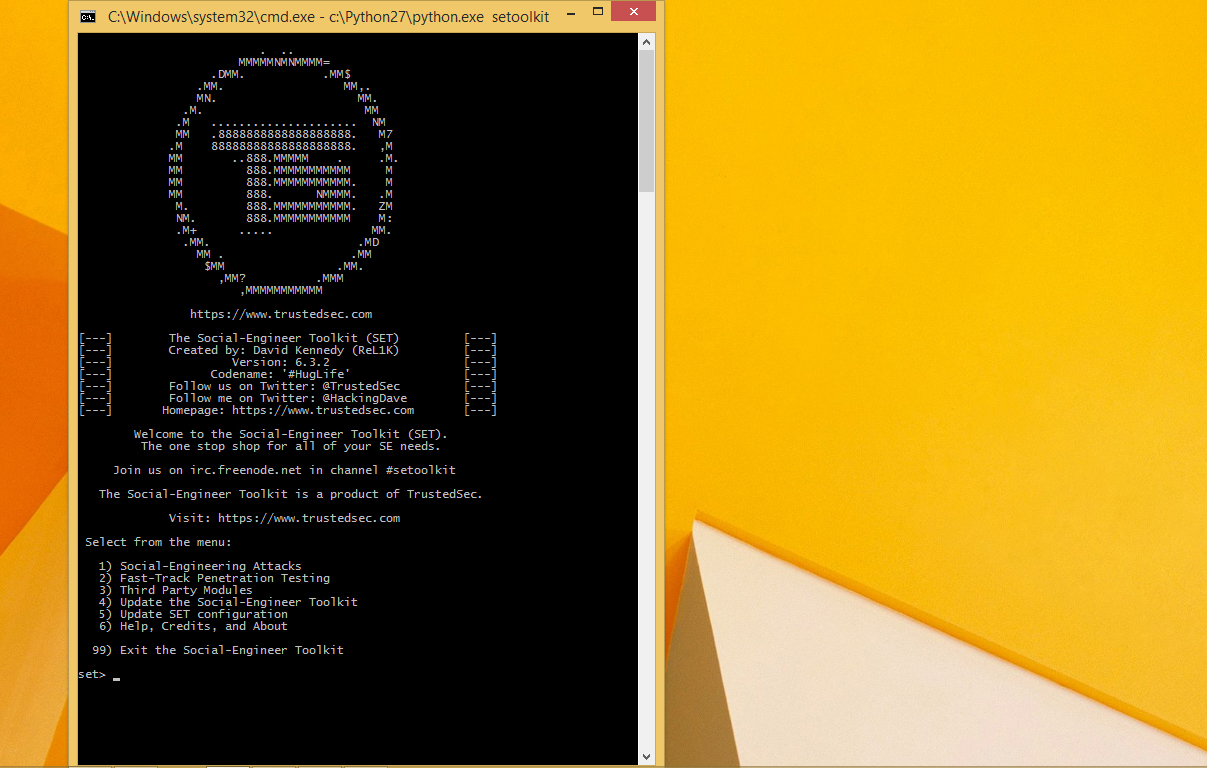
Task: Minimize the setoolkit command window
Action: pyautogui.click(x=569, y=13)
